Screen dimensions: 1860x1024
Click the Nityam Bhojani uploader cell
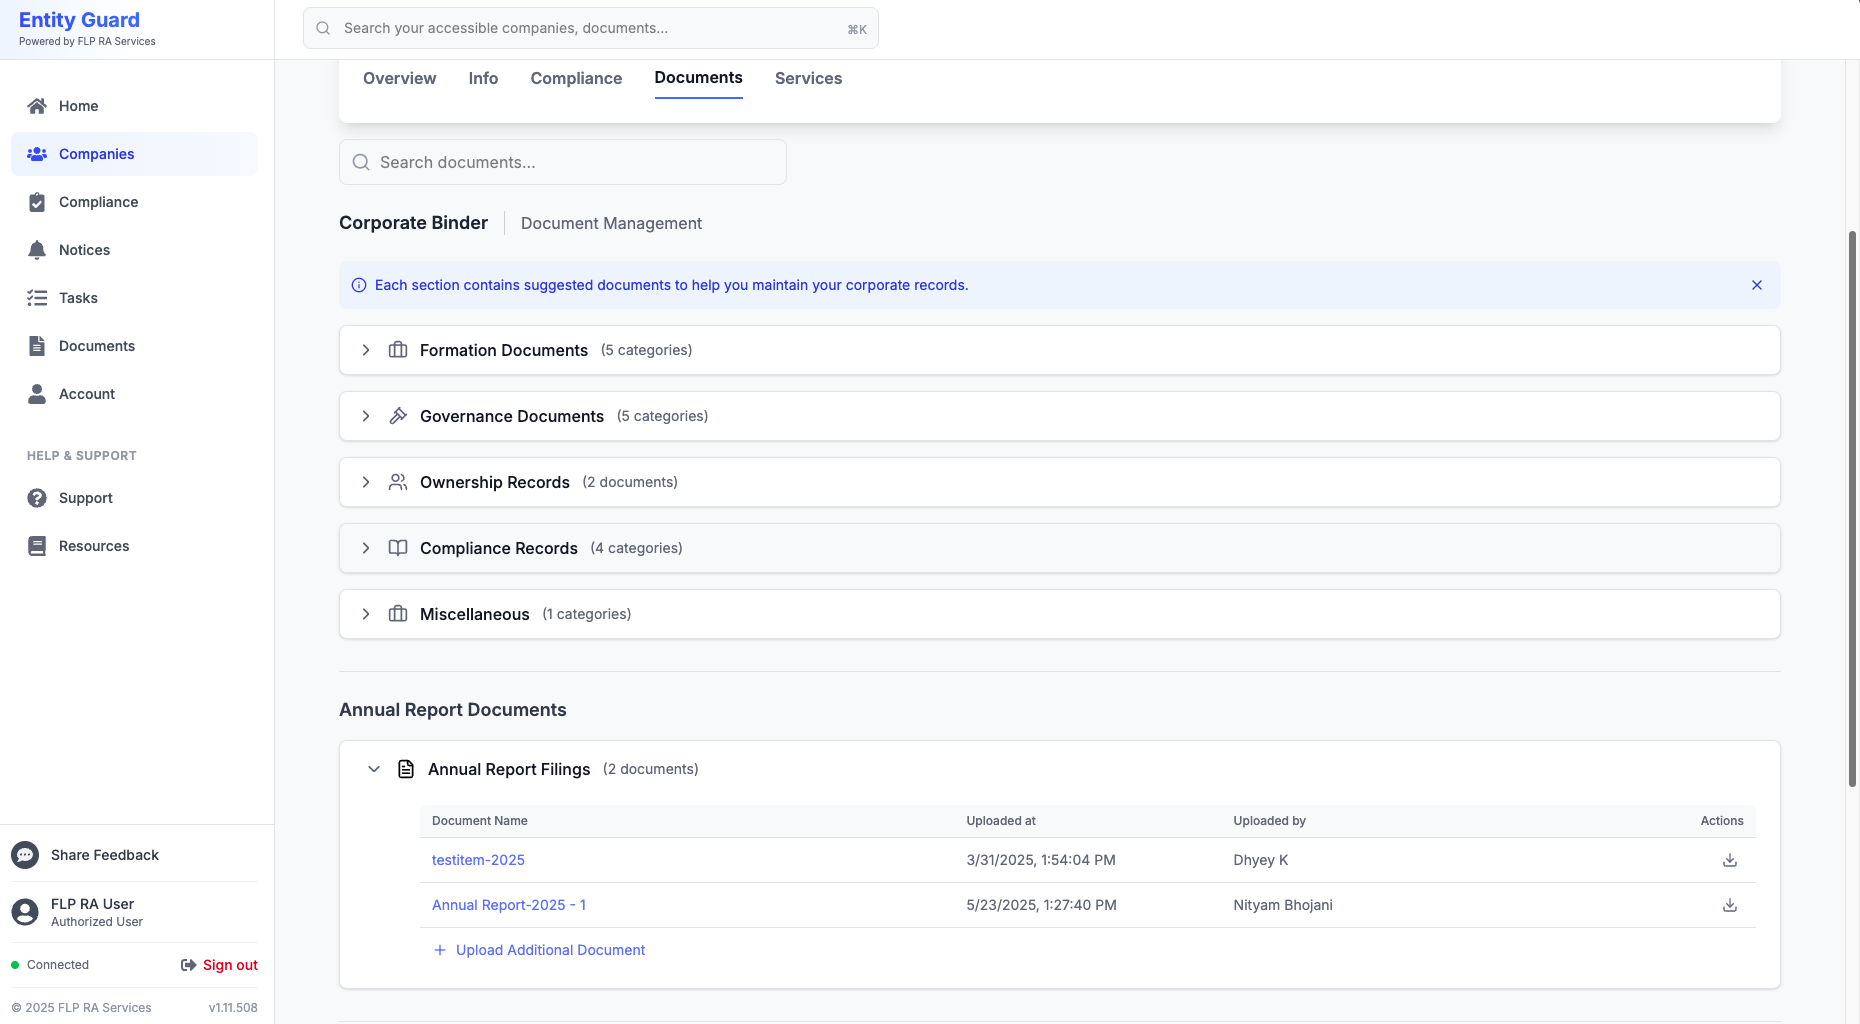pos(1283,905)
